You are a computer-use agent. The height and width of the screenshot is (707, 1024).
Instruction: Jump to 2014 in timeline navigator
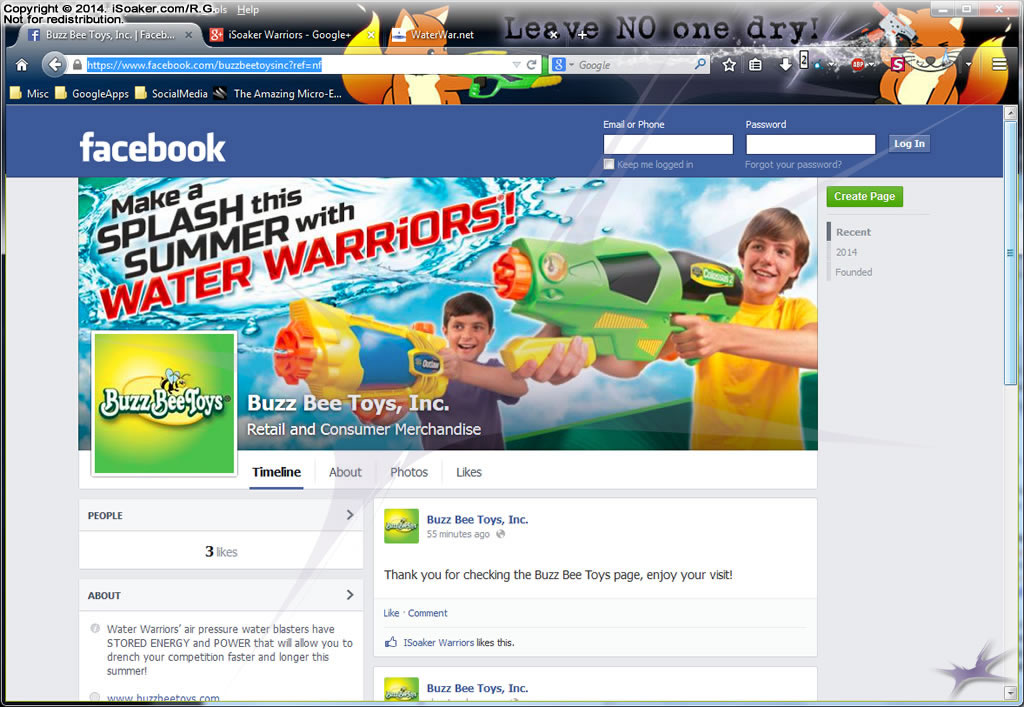pyautogui.click(x=846, y=252)
